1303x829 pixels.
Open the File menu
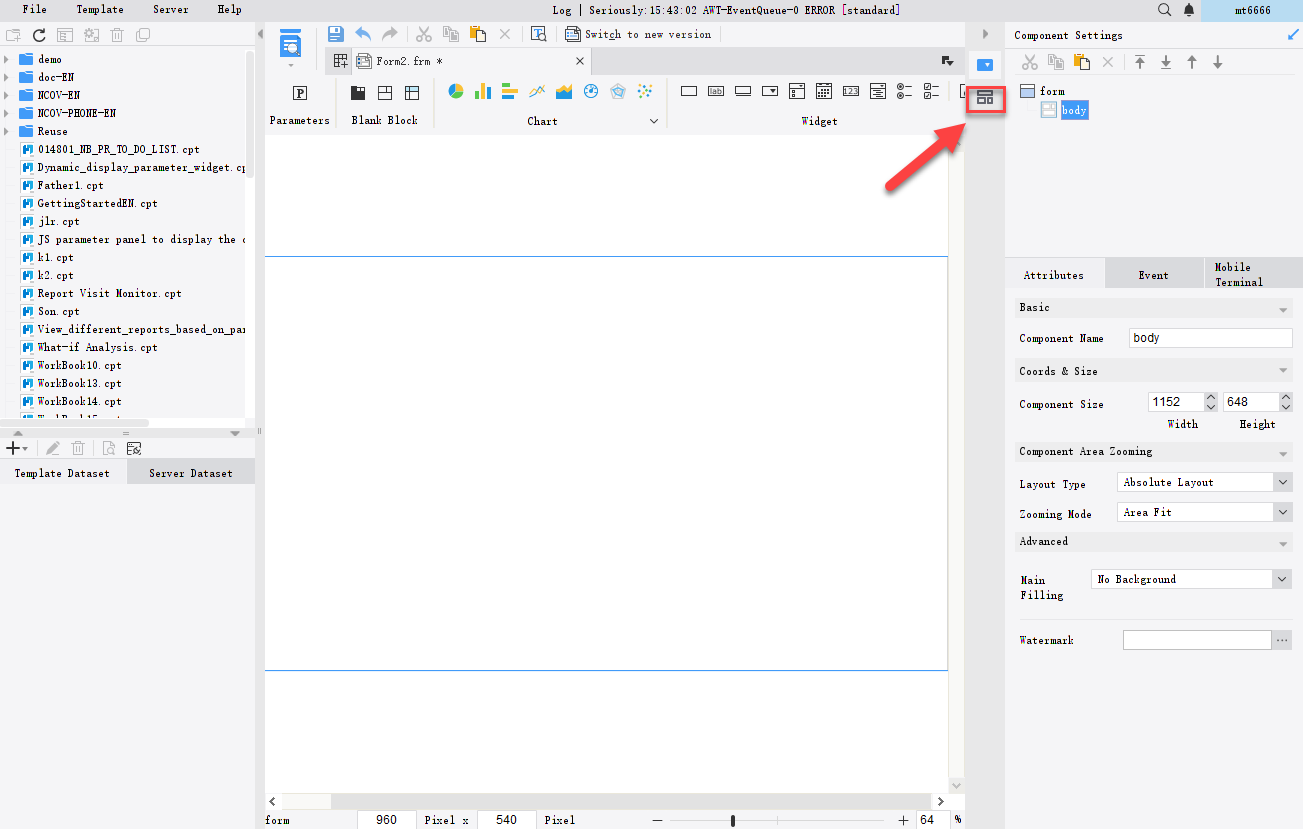click(x=34, y=9)
